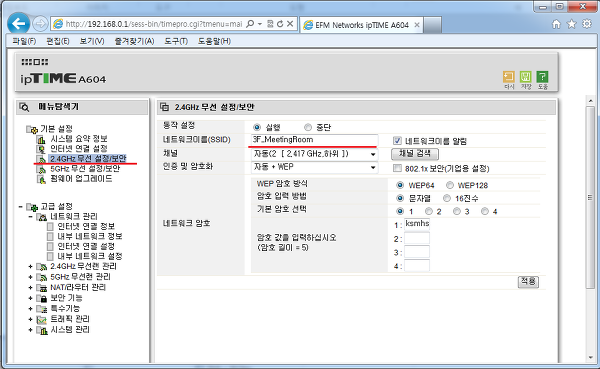Click the SSID field containing 3F_MeetingRoom
This screenshot has width=600, height=369.
(315, 140)
